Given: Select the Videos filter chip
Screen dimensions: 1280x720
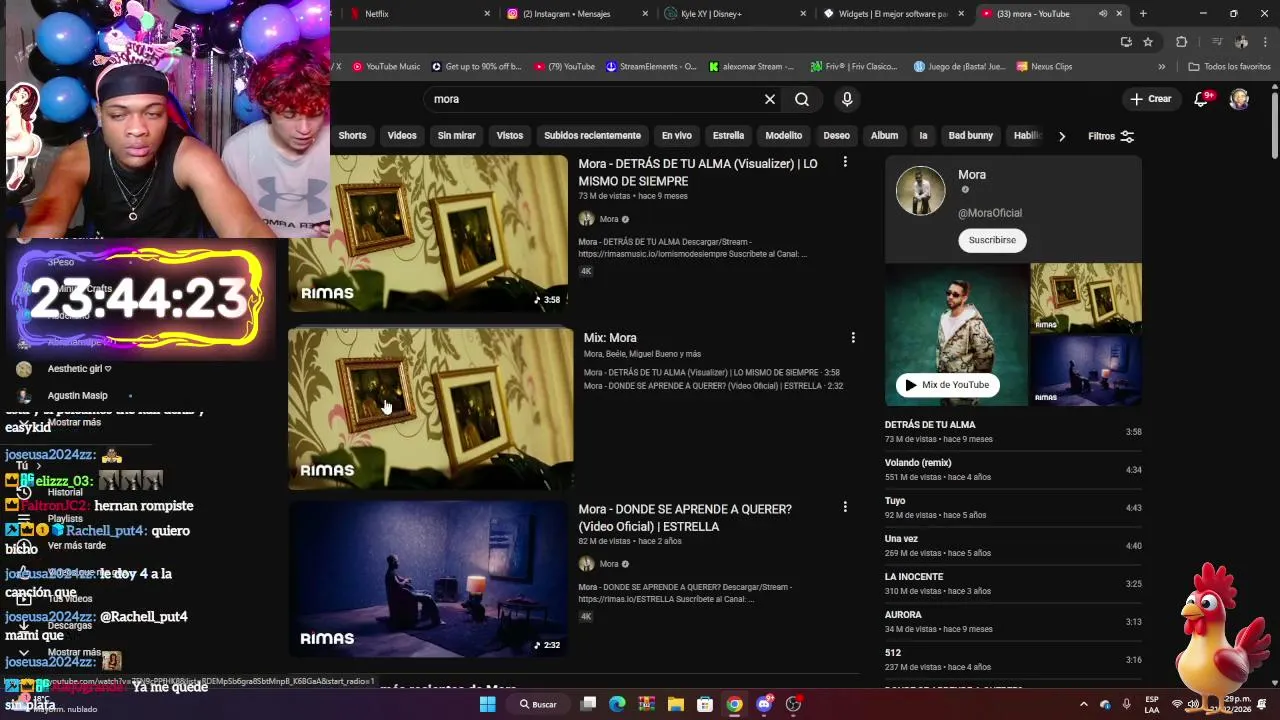Looking at the screenshot, I should pyautogui.click(x=402, y=135).
